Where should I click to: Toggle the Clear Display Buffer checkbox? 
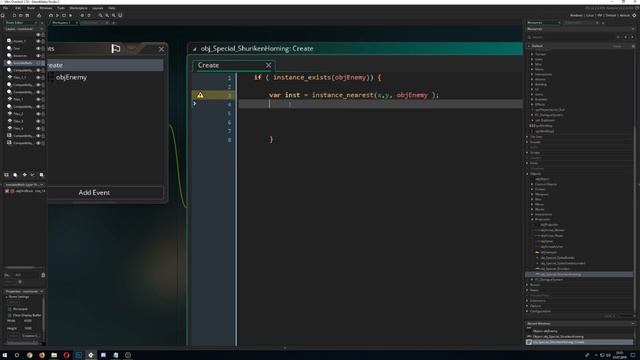tap(9, 316)
